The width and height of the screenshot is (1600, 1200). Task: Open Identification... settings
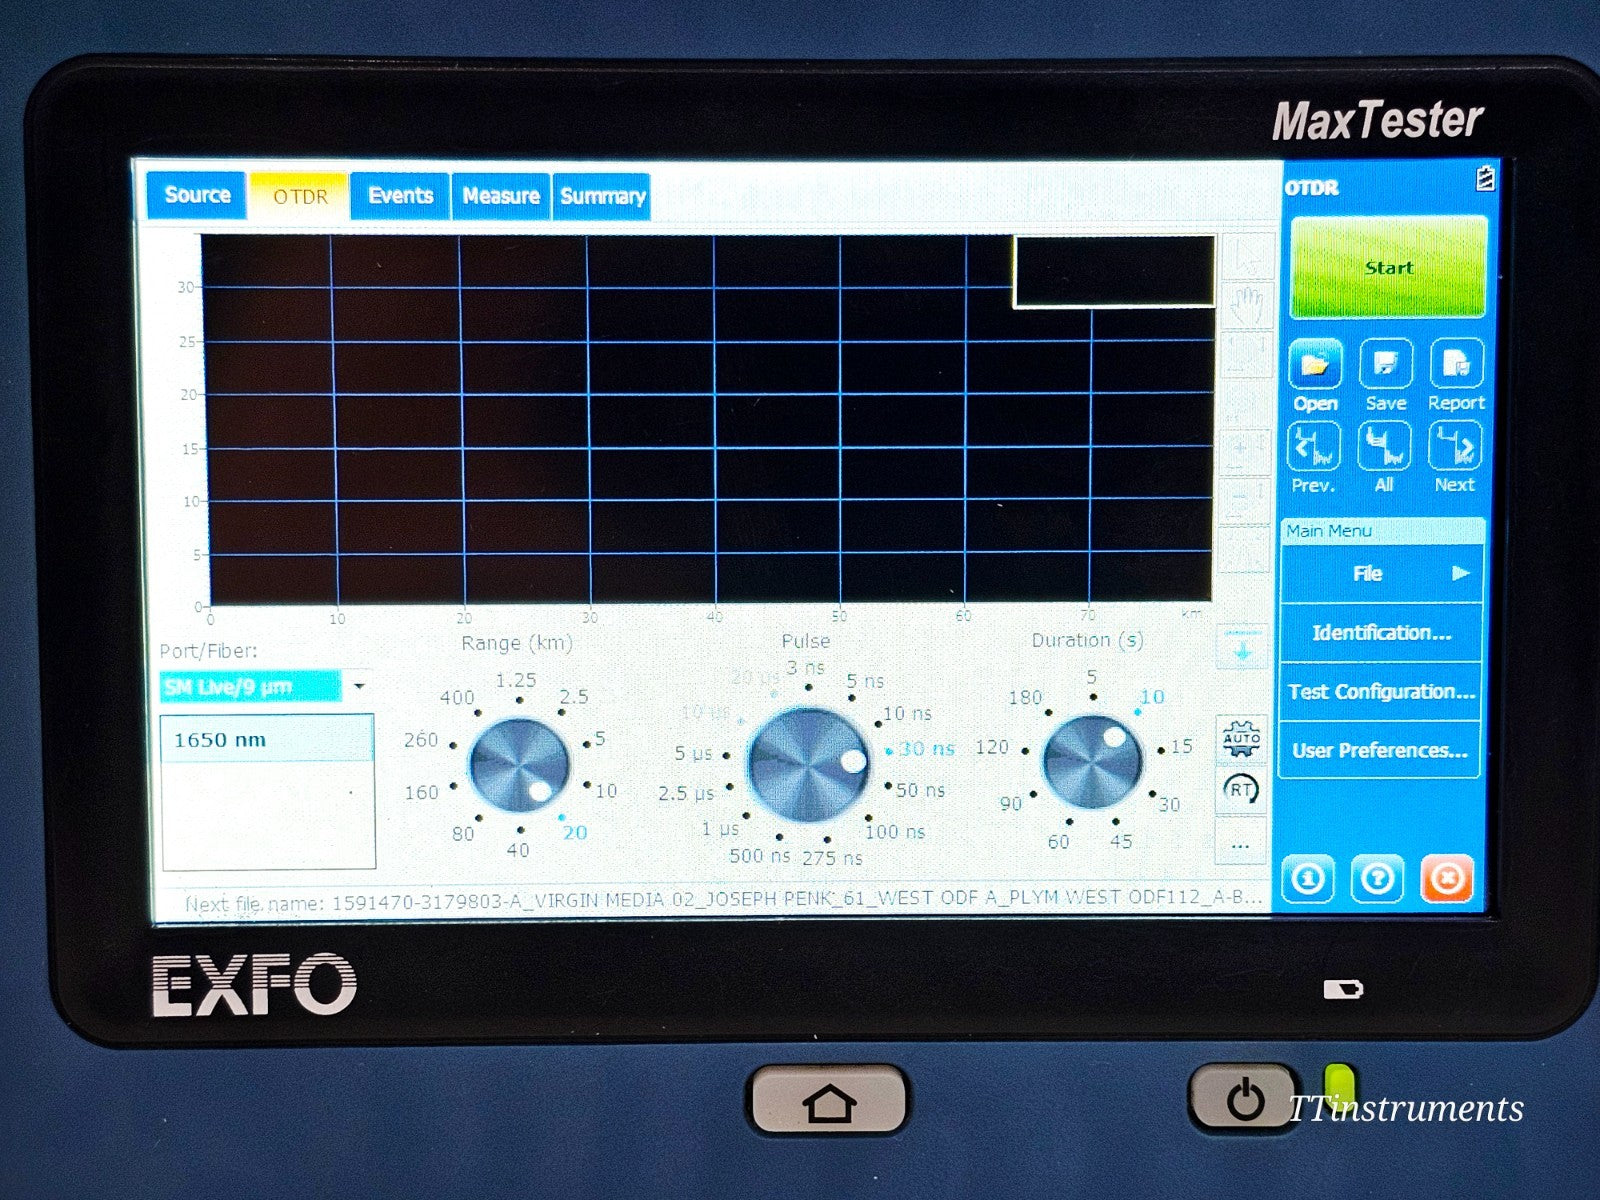[1381, 632]
